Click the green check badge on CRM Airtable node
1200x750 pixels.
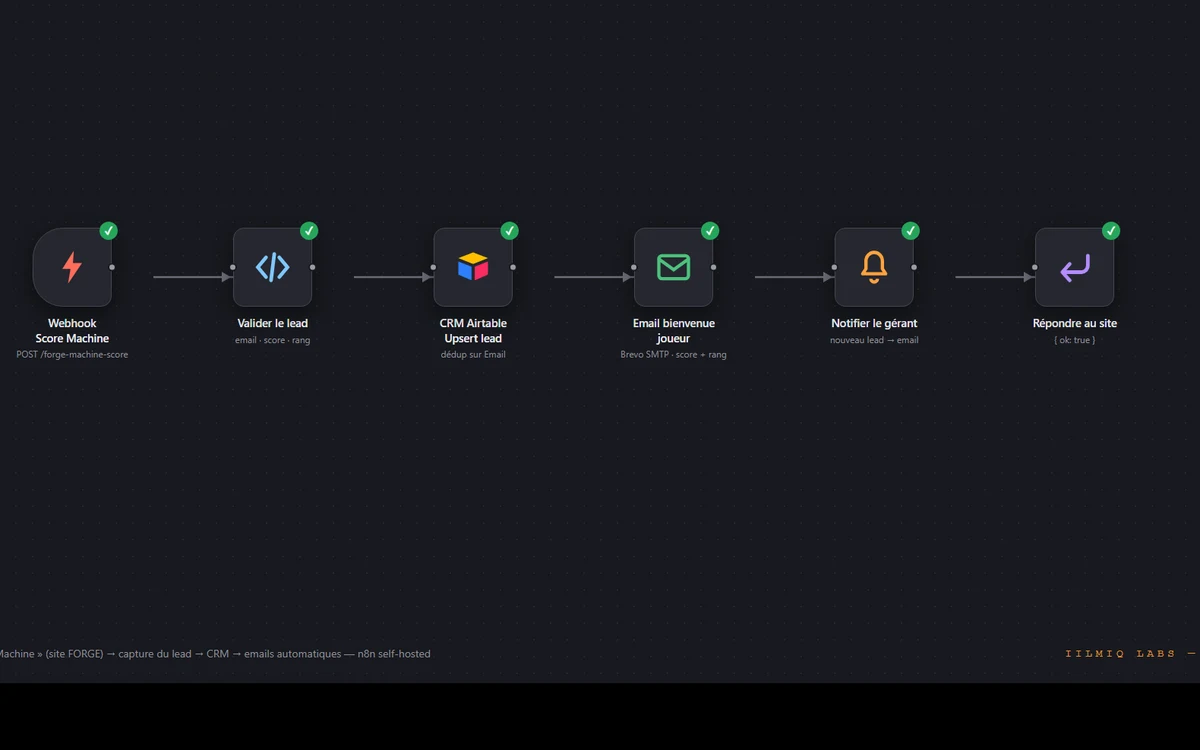[x=509, y=231]
